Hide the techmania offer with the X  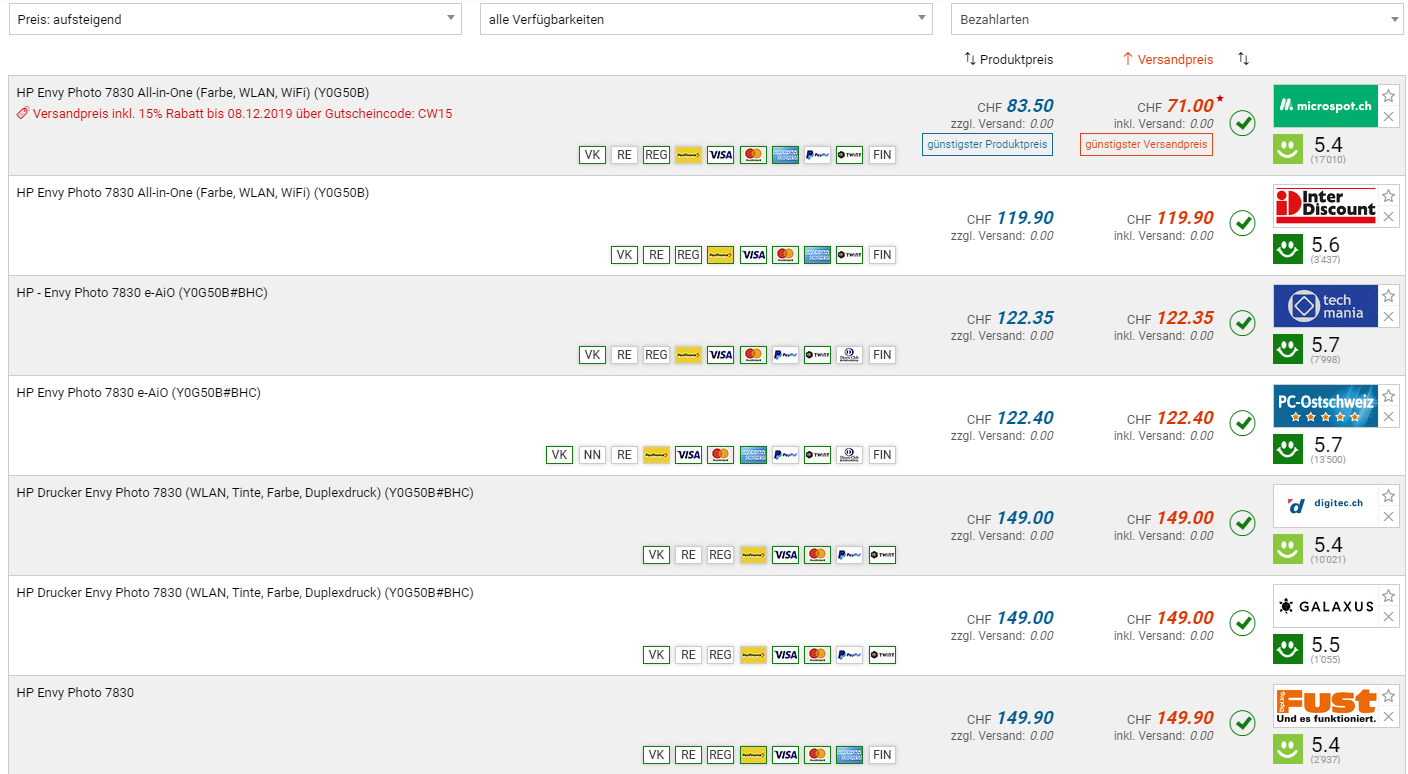pyautogui.click(x=1388, y=317)
